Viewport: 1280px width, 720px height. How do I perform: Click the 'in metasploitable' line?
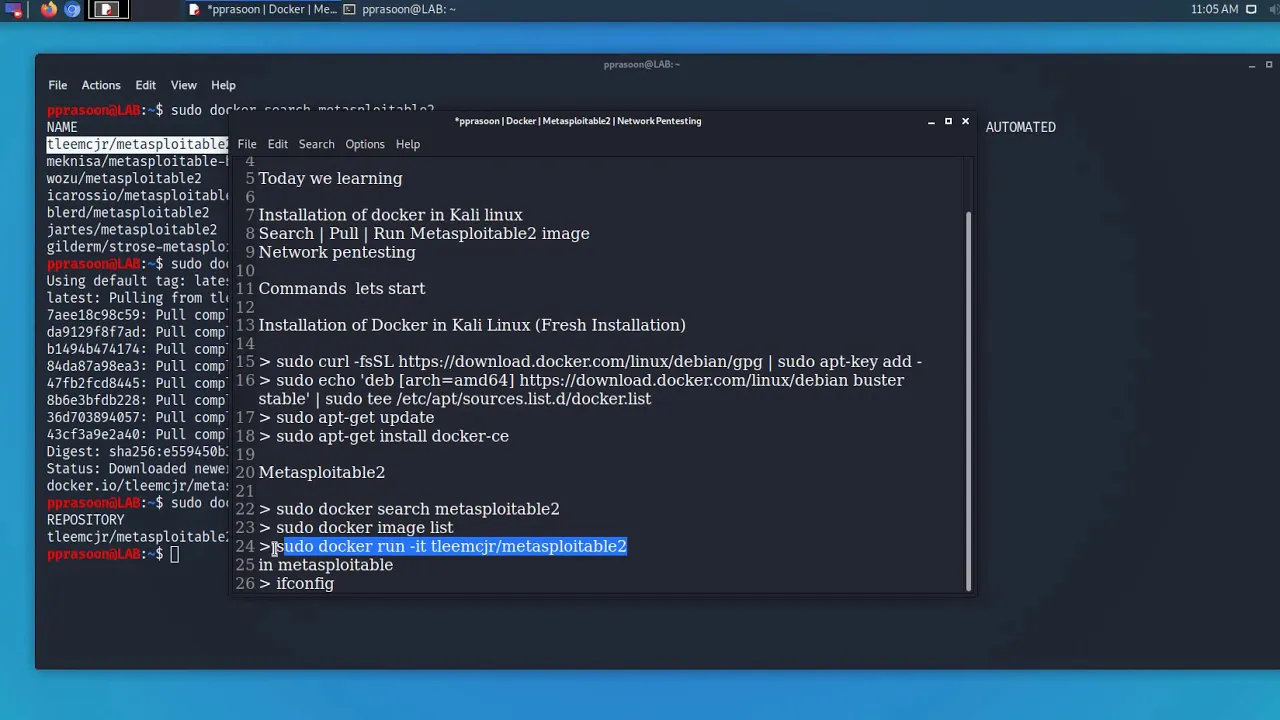pos(326,565)
